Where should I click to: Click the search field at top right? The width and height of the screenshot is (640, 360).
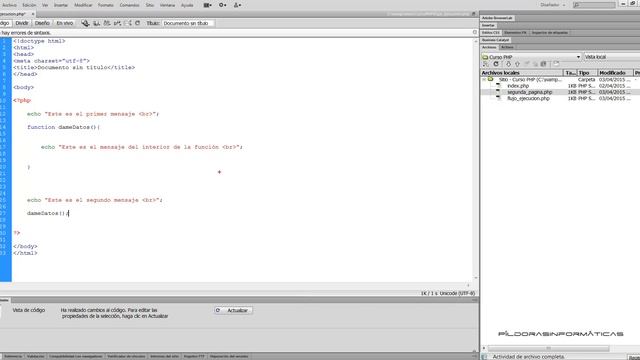tap(594, 5)
